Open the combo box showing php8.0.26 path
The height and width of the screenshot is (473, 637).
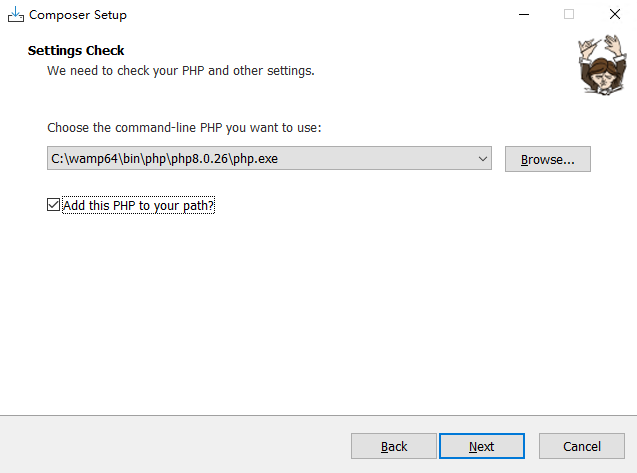pos(270,159)
